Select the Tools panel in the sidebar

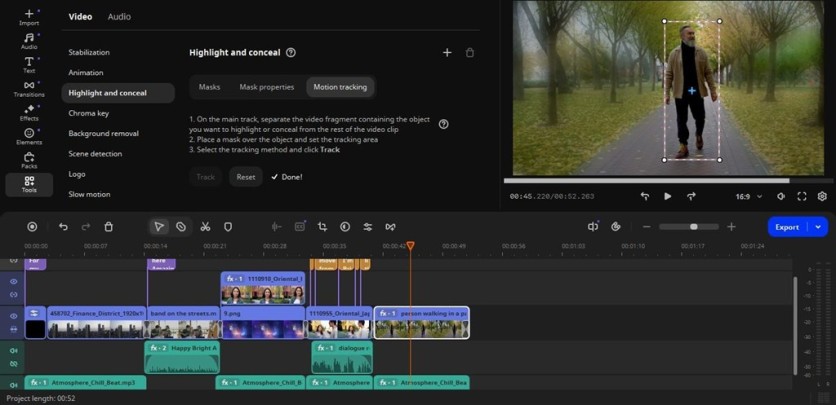click(x=29, y=185)
